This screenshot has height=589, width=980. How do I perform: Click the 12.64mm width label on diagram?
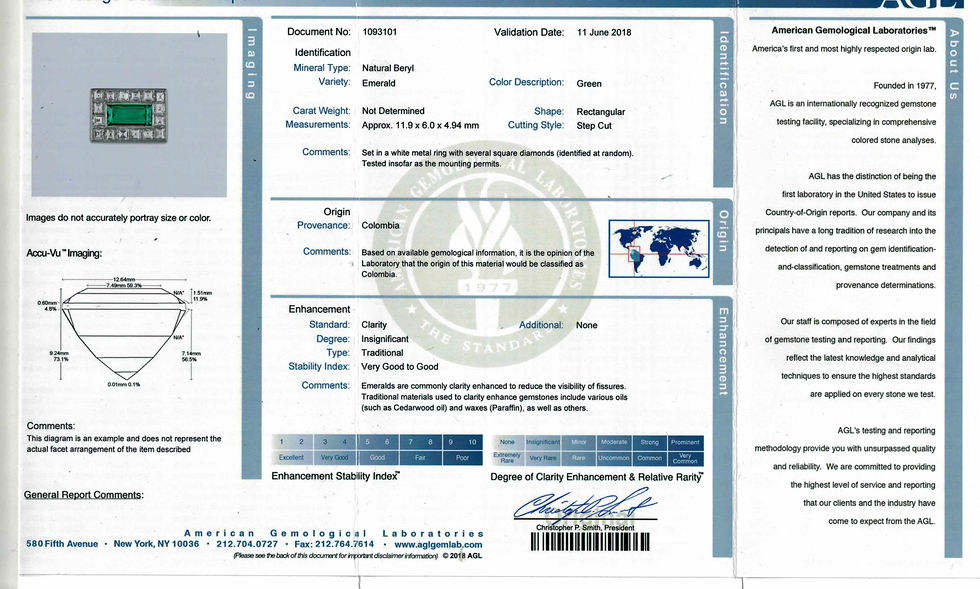124,279
